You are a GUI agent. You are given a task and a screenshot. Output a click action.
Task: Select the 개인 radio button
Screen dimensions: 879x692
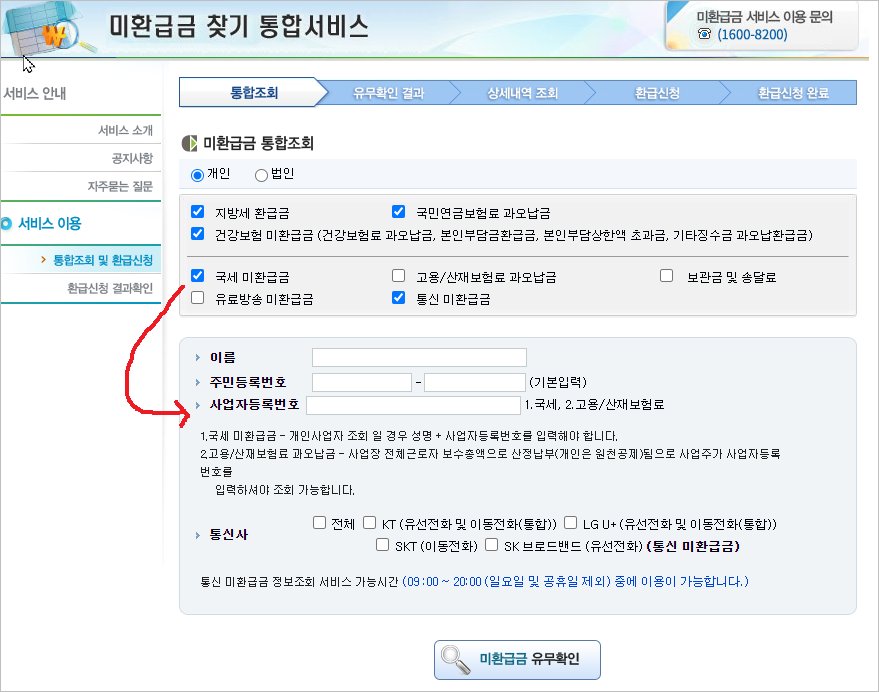(x=197, y=175)
